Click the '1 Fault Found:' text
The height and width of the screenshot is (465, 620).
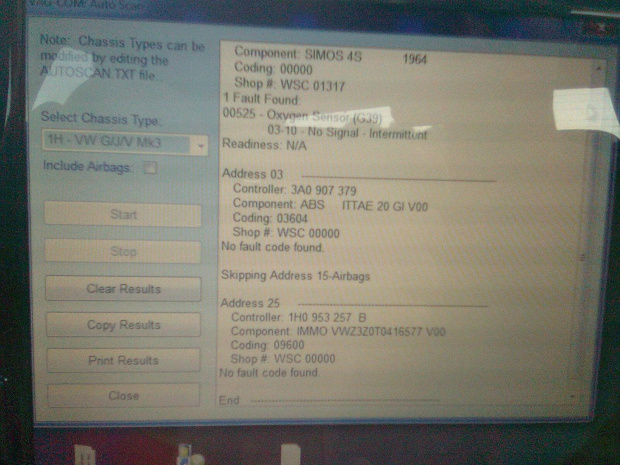[x=262, y=98]
